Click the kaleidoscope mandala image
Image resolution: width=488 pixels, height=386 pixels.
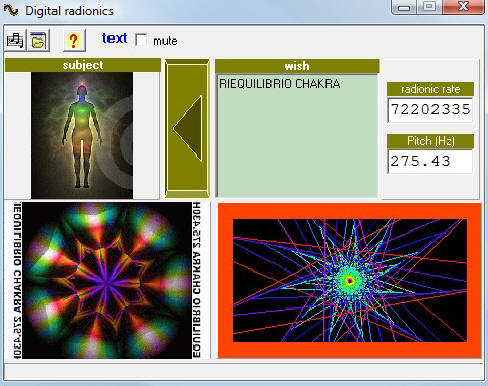(107, 281)
